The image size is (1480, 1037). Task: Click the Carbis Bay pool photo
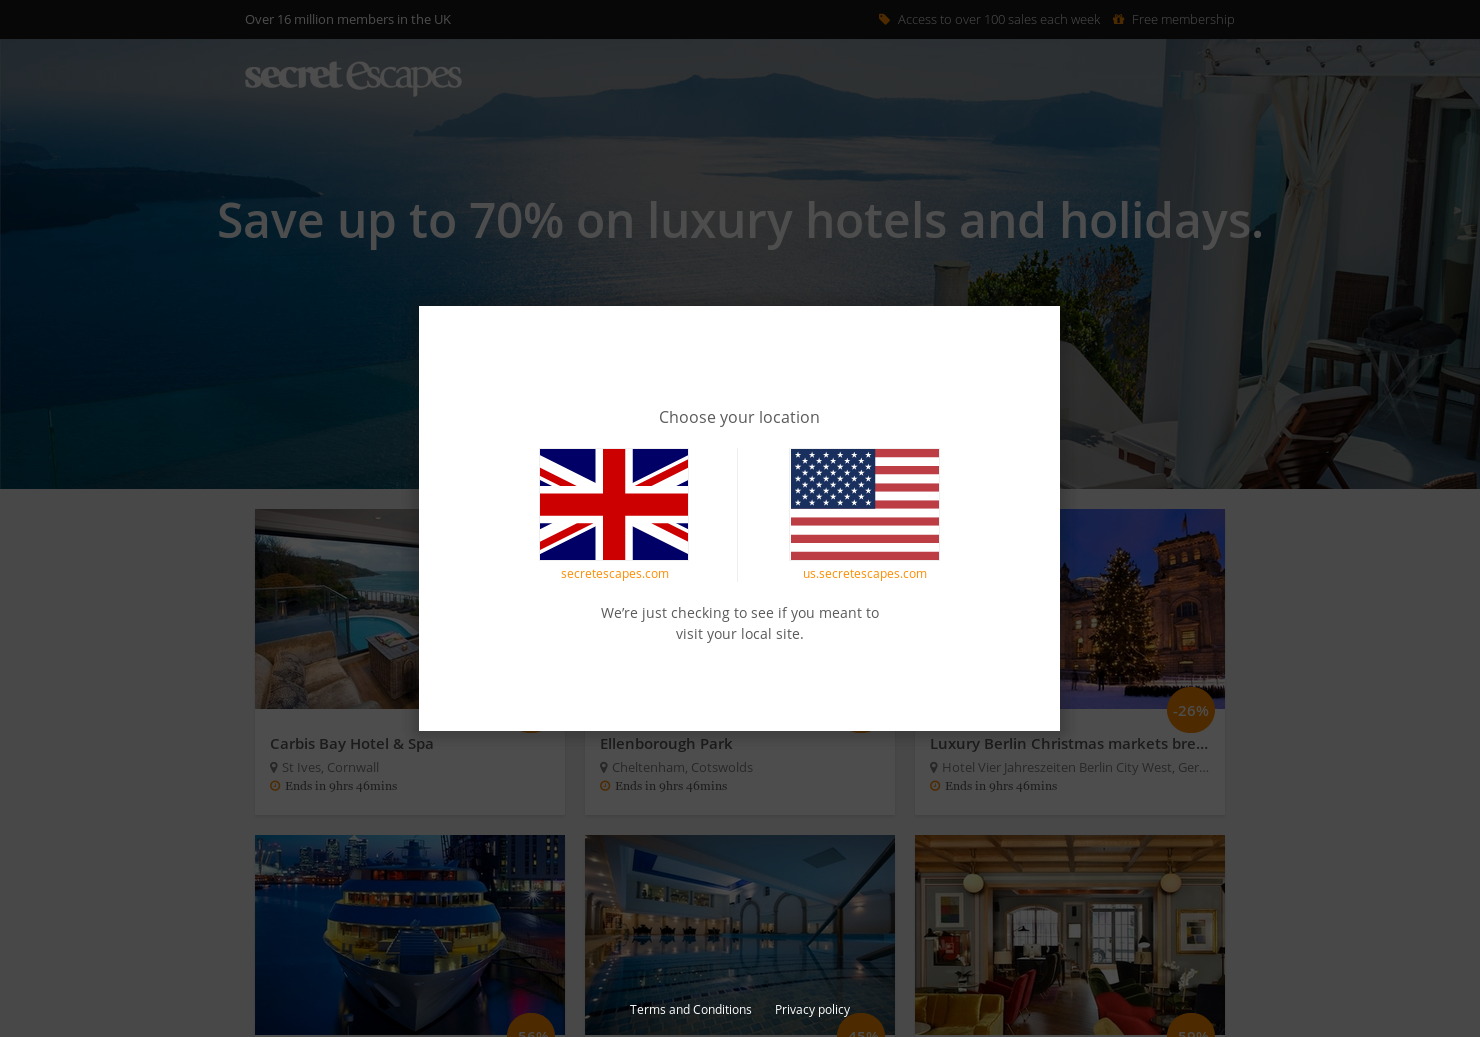click(337, 609)
